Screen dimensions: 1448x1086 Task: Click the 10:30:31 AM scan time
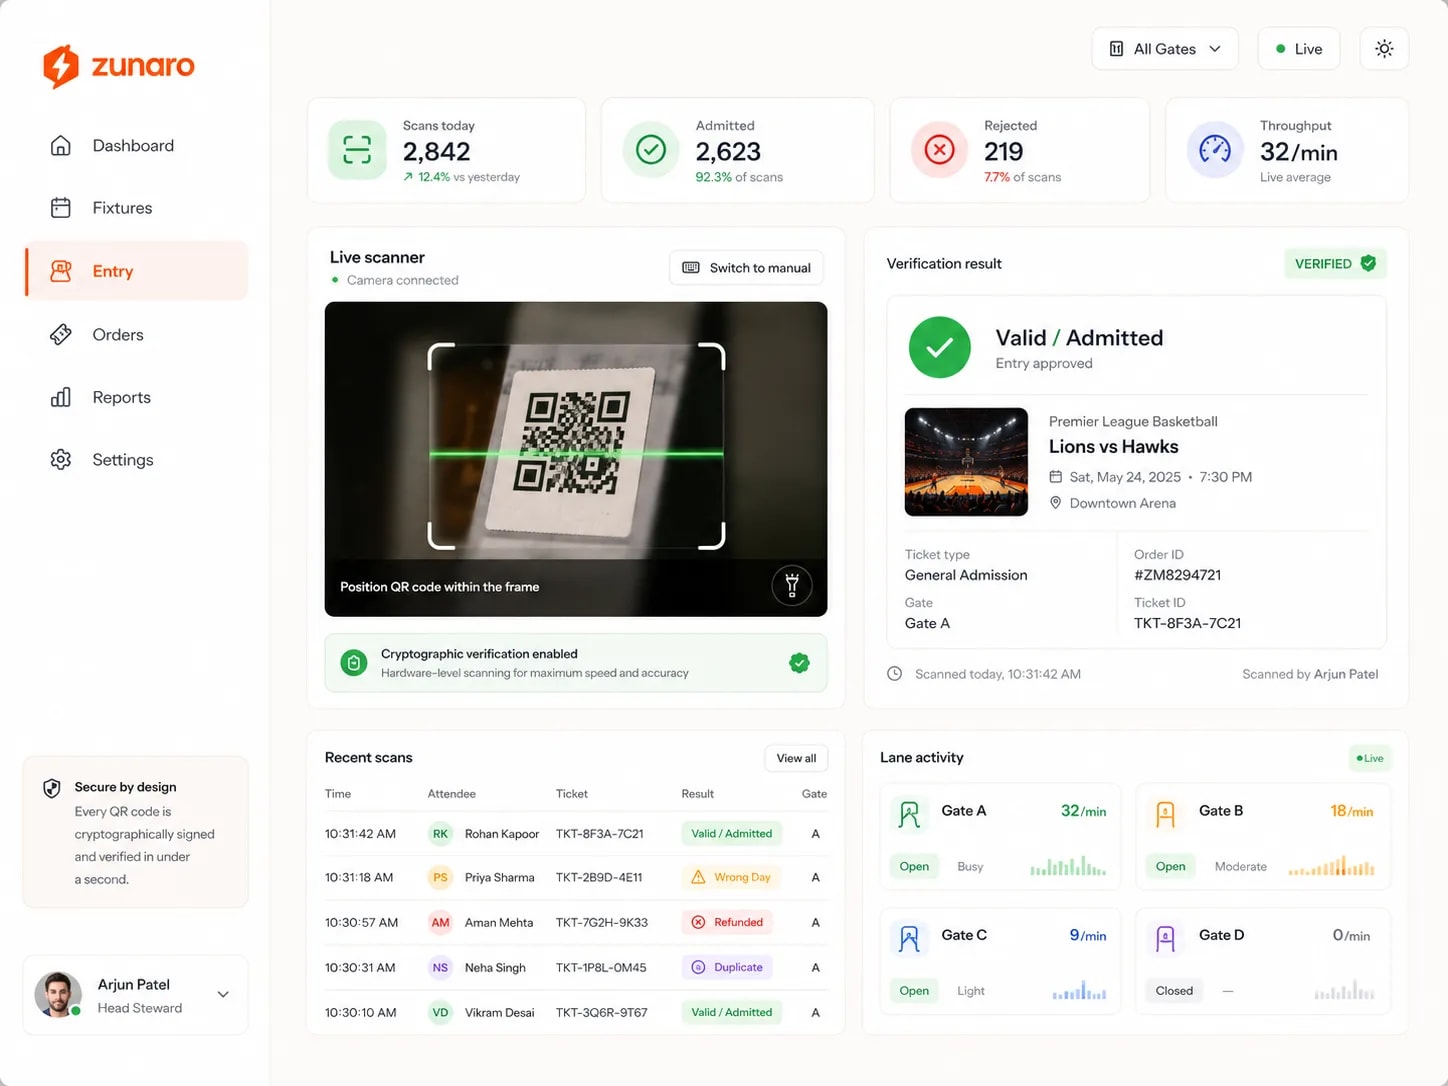click(x=360, y=967)
